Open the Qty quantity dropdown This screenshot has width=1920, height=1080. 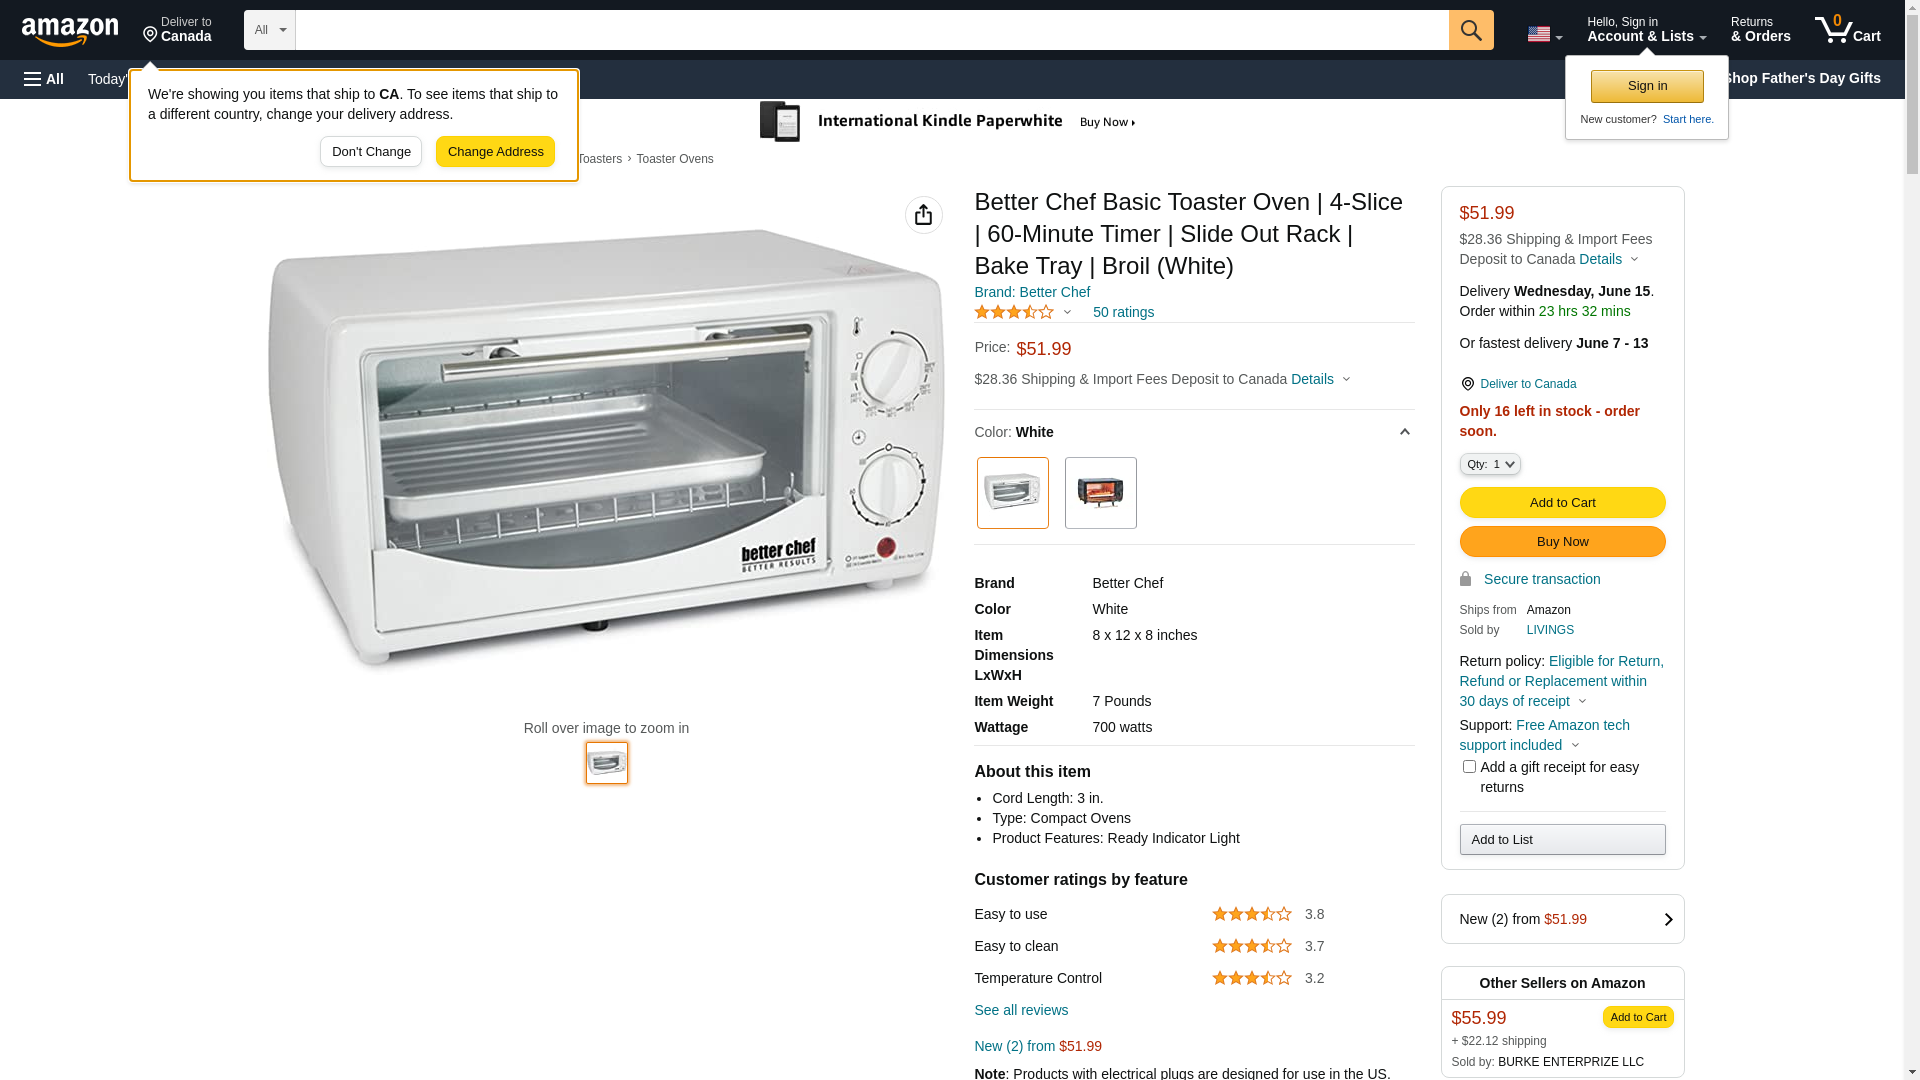click(1490, 464)
